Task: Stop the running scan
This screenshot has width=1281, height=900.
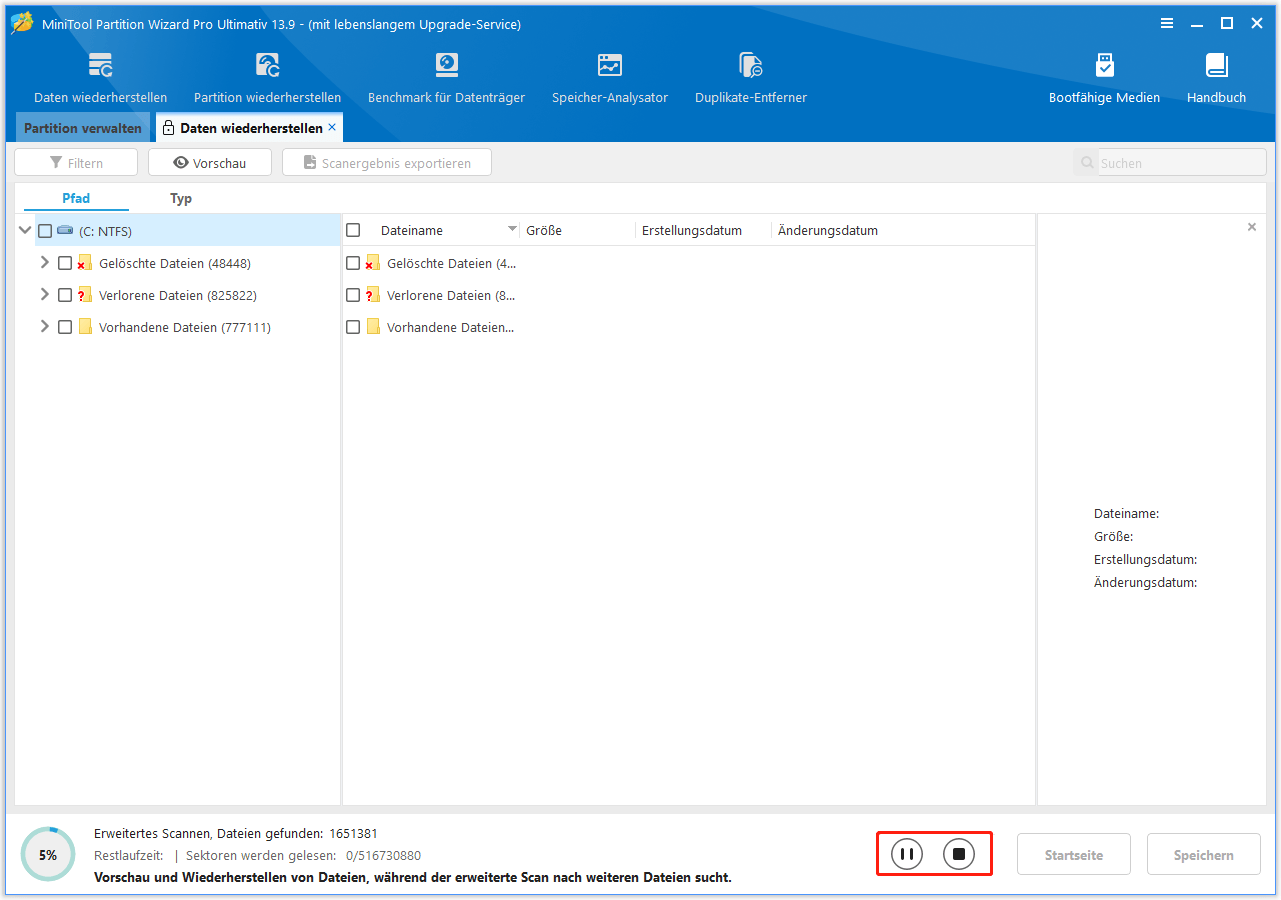Action: point(958,854)
